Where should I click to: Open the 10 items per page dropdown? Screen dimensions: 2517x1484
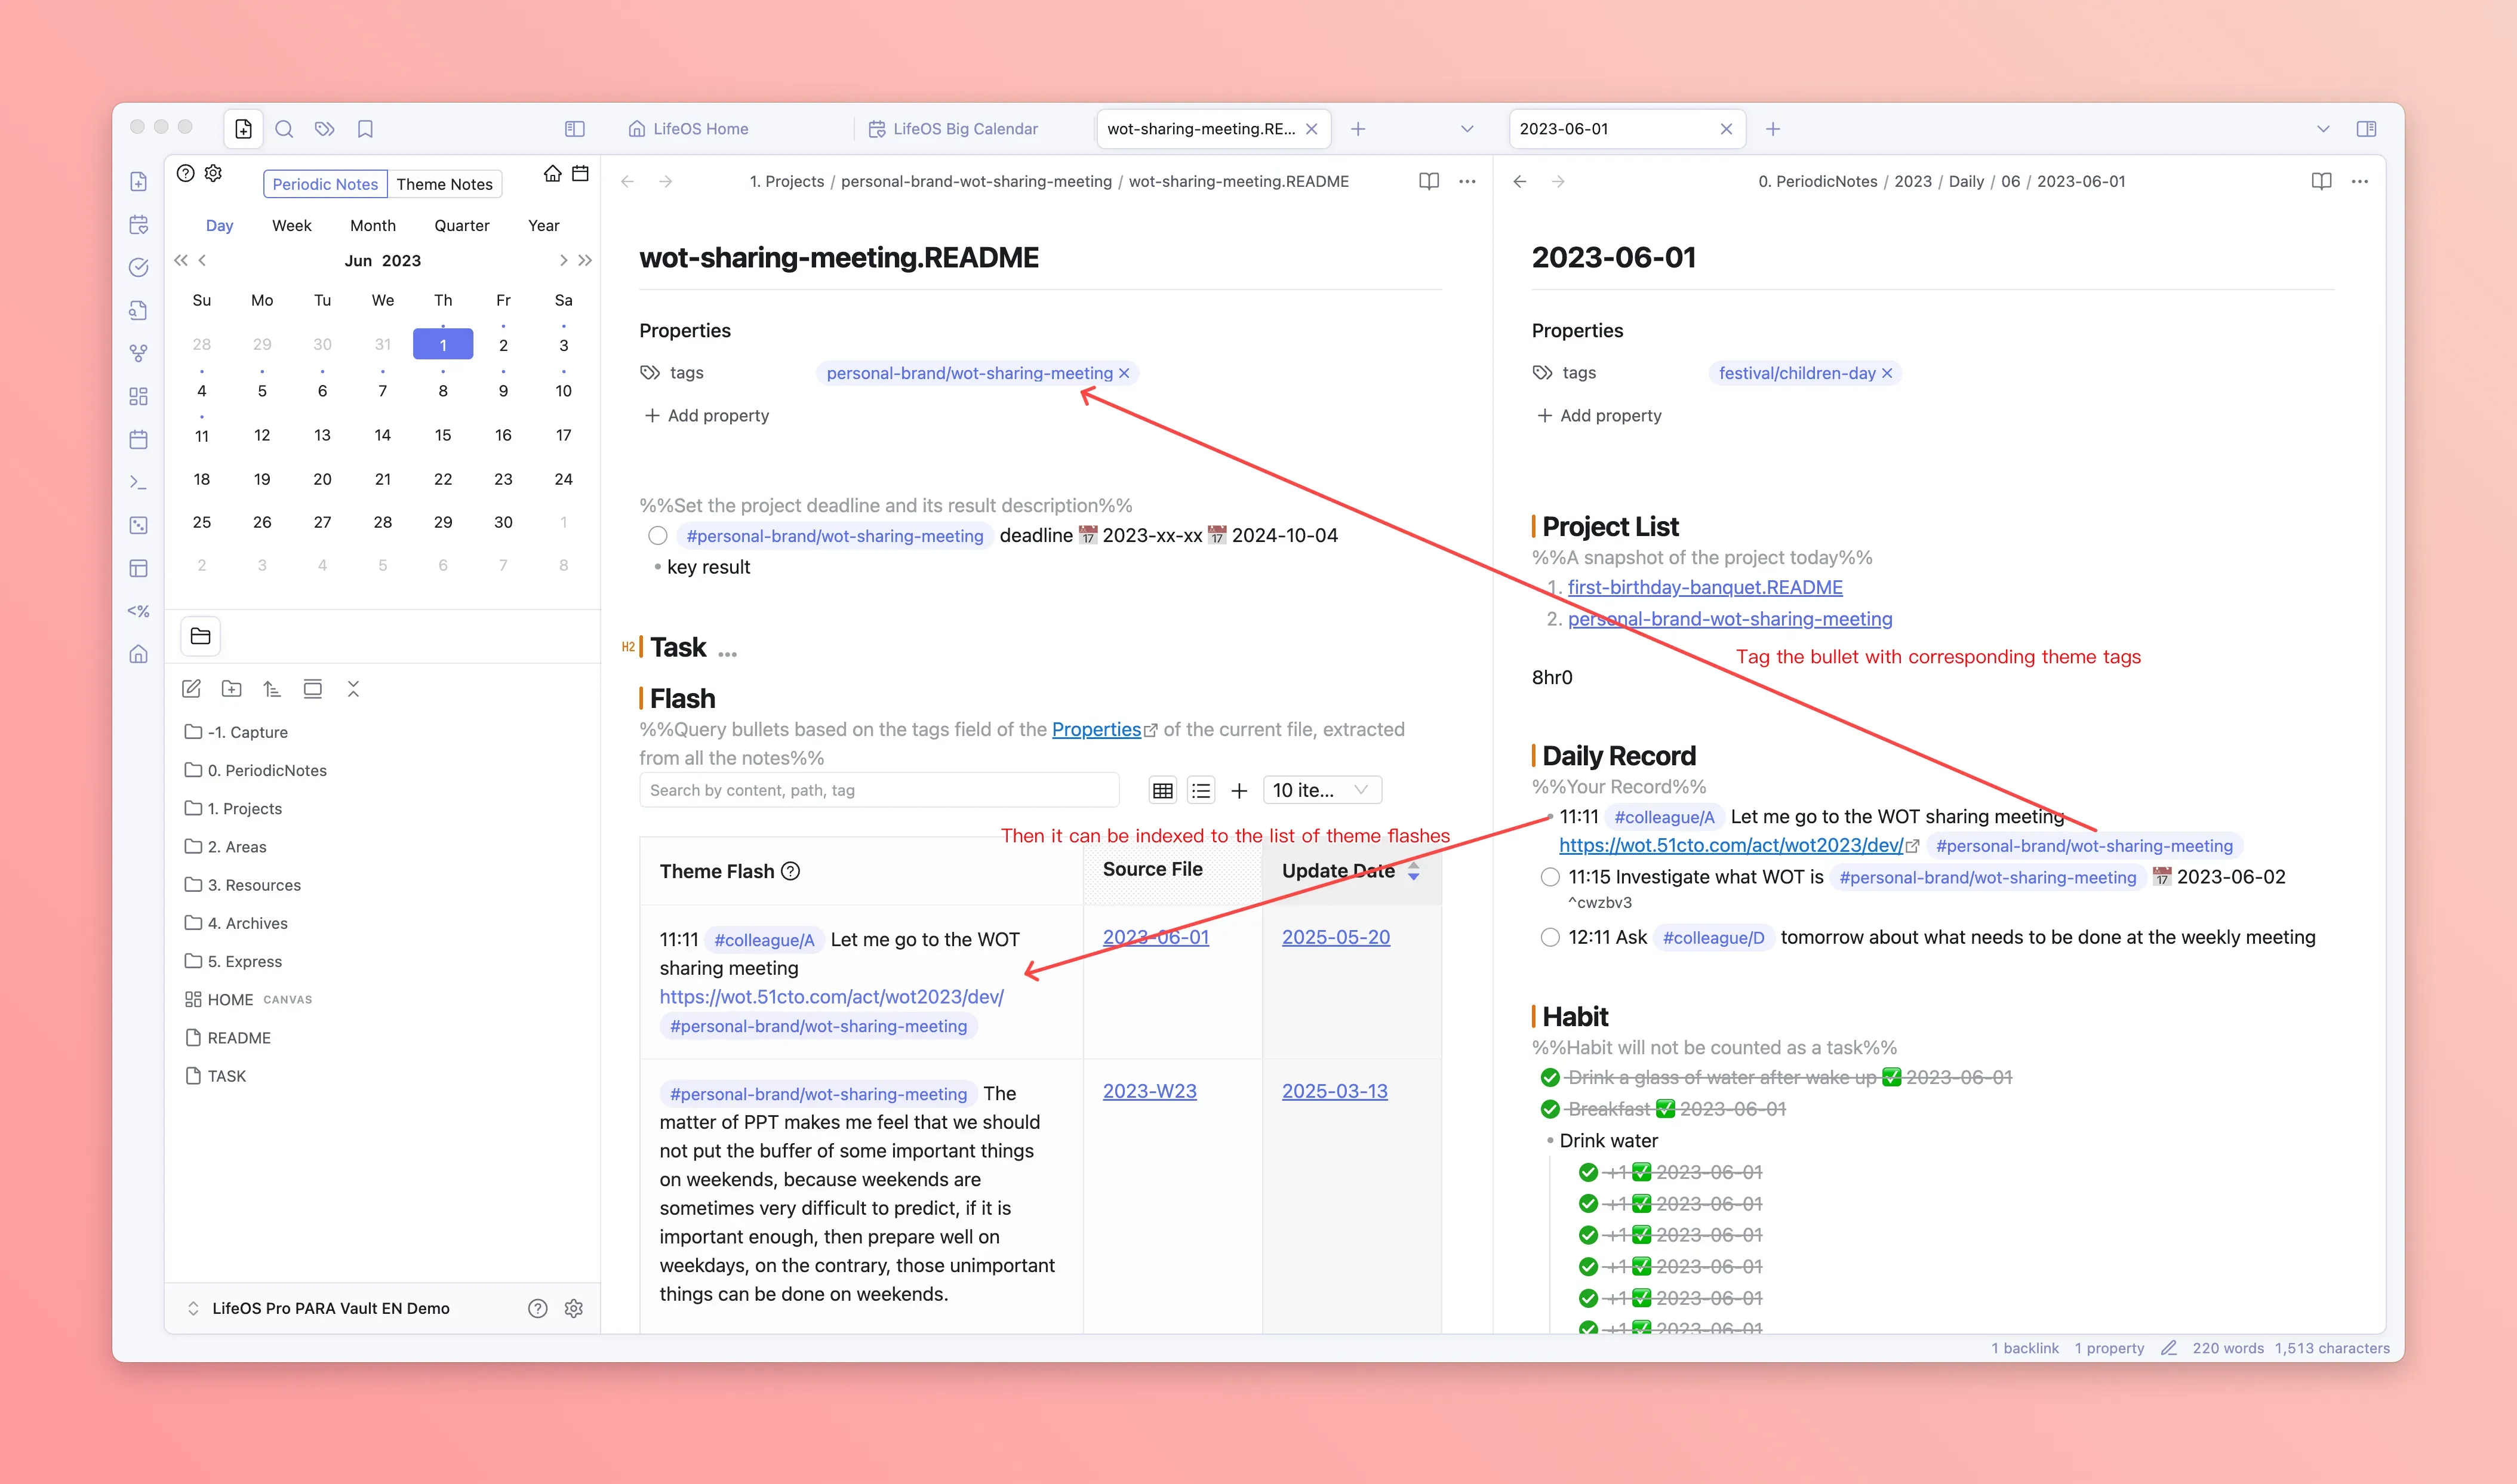coord(1321,790)
